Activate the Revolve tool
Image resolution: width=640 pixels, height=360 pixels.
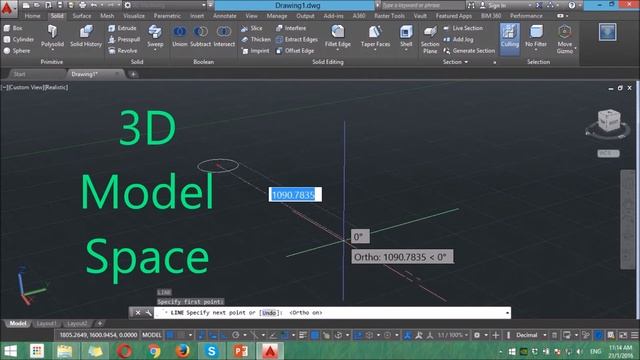click(x=122, y=51)
